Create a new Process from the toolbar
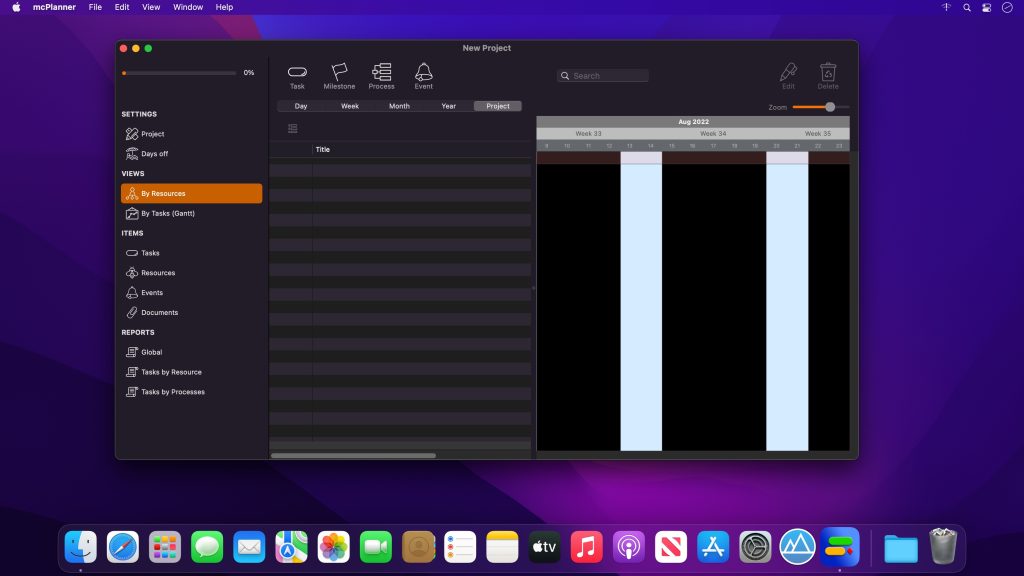 coord(381,75)
